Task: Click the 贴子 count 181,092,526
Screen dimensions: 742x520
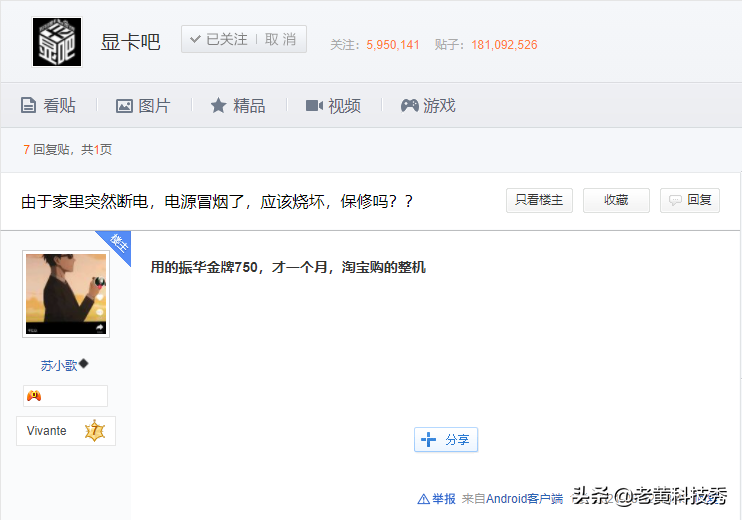Action: (x=504, y=45)
